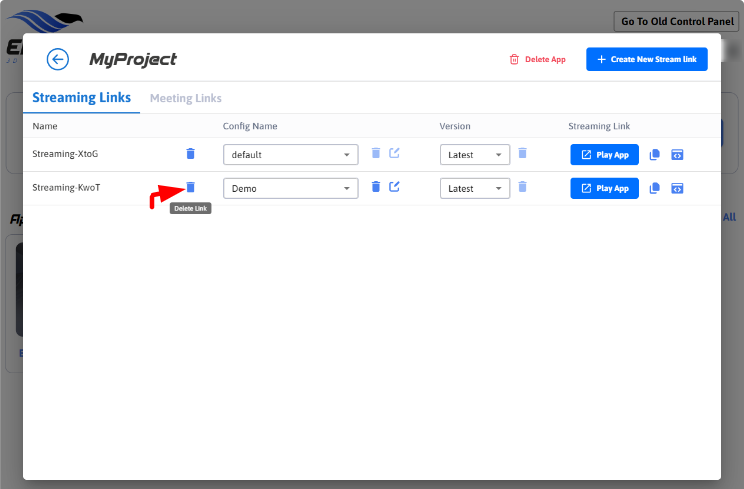
Task: Delete the Streaming-XtoG link
Action: tap(191, 154)
